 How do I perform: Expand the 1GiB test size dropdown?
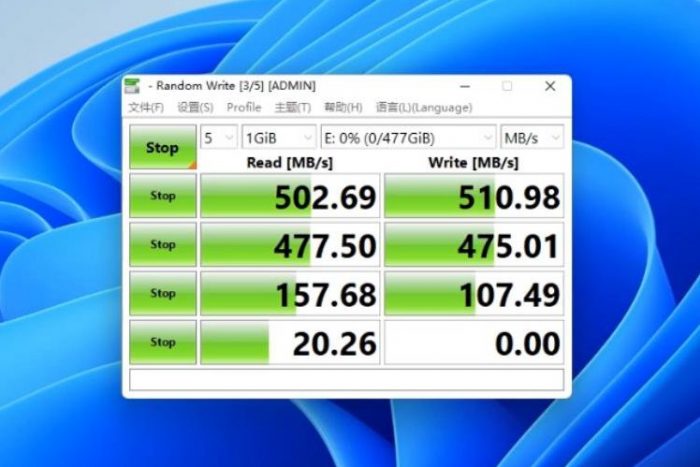pos(278,138)
